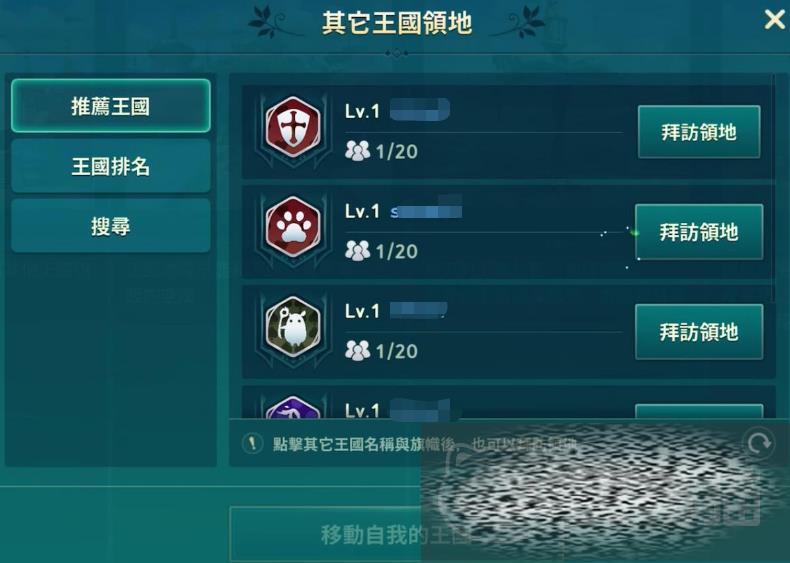Image resolution: width=790 pixels, height=563 pixels.
Task: Click the members icon in the third kingdom row
Action: click(357, 350)
